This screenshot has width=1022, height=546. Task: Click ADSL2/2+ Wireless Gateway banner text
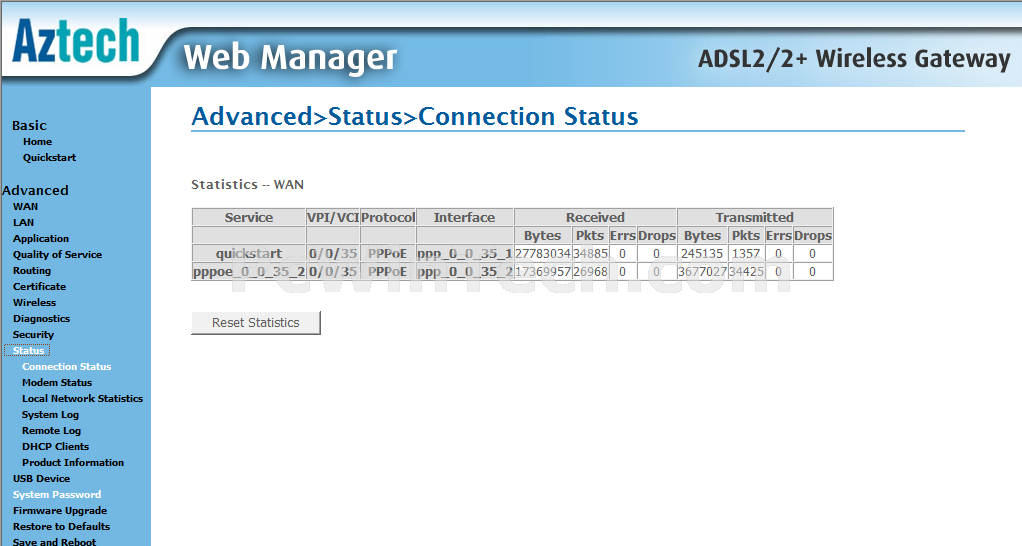pyautogui.click(x=854, y=59)
